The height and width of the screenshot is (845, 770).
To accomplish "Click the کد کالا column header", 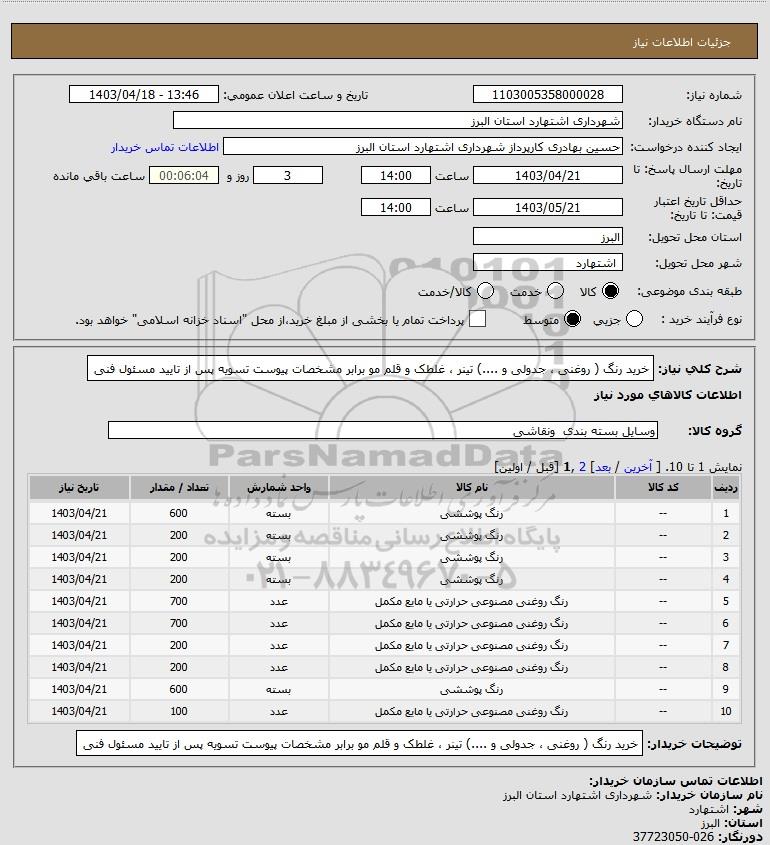I will click(x=663, y=487).
